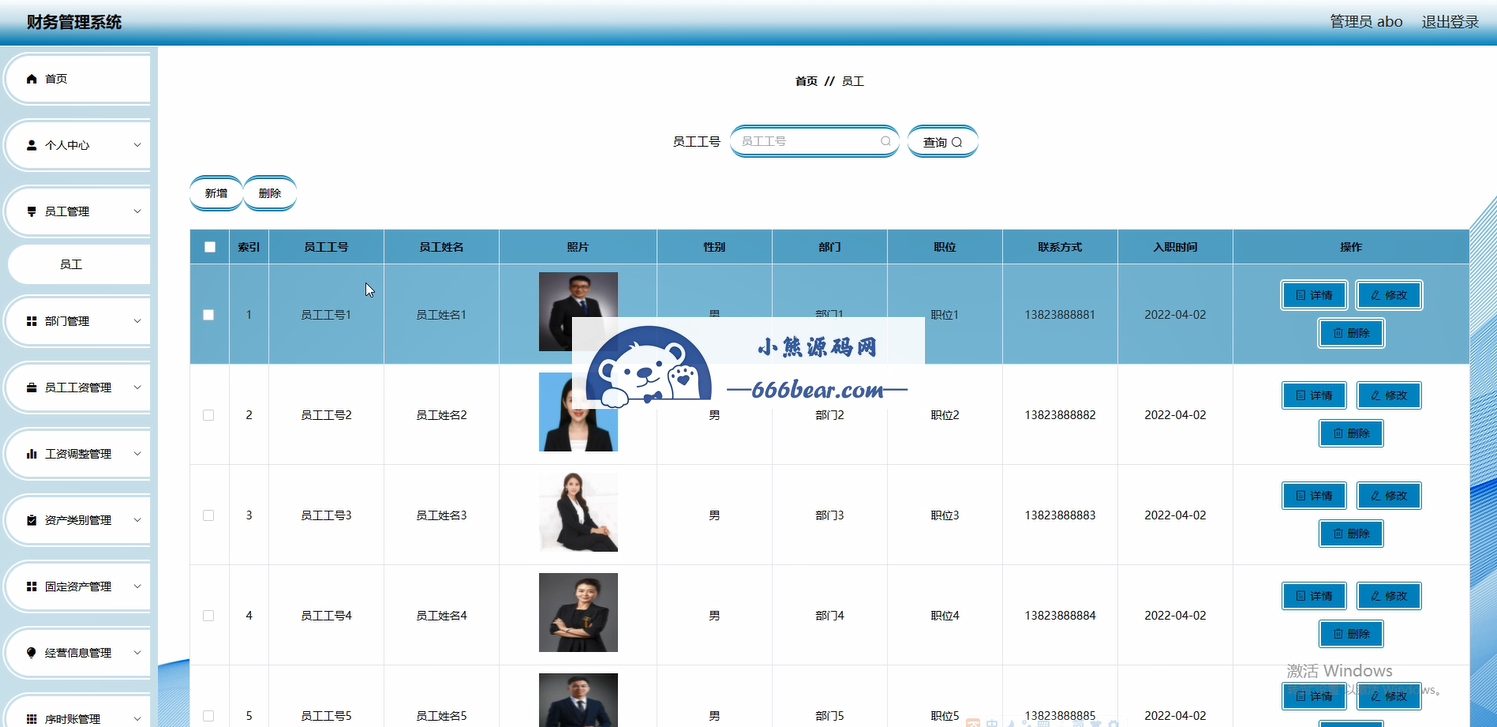The height and width of the screenshot is (727, 1497).
Task: Check the checkbox for row 员工工号4
Action: 208,616
